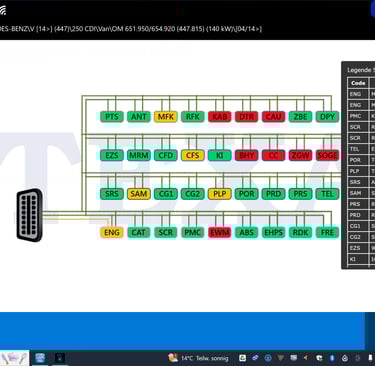Select the red CC module

pyautogui.click(x=273, y=155)
